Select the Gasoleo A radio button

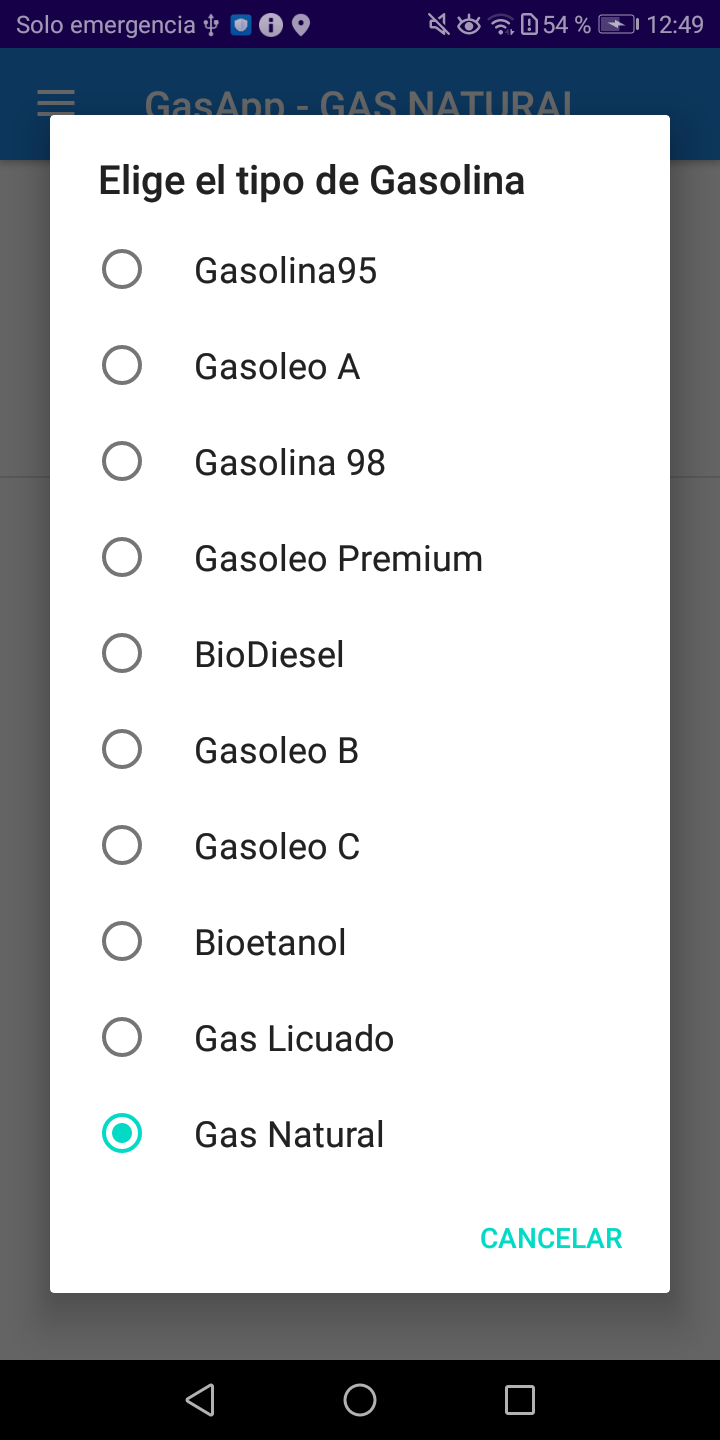(122, 366)
